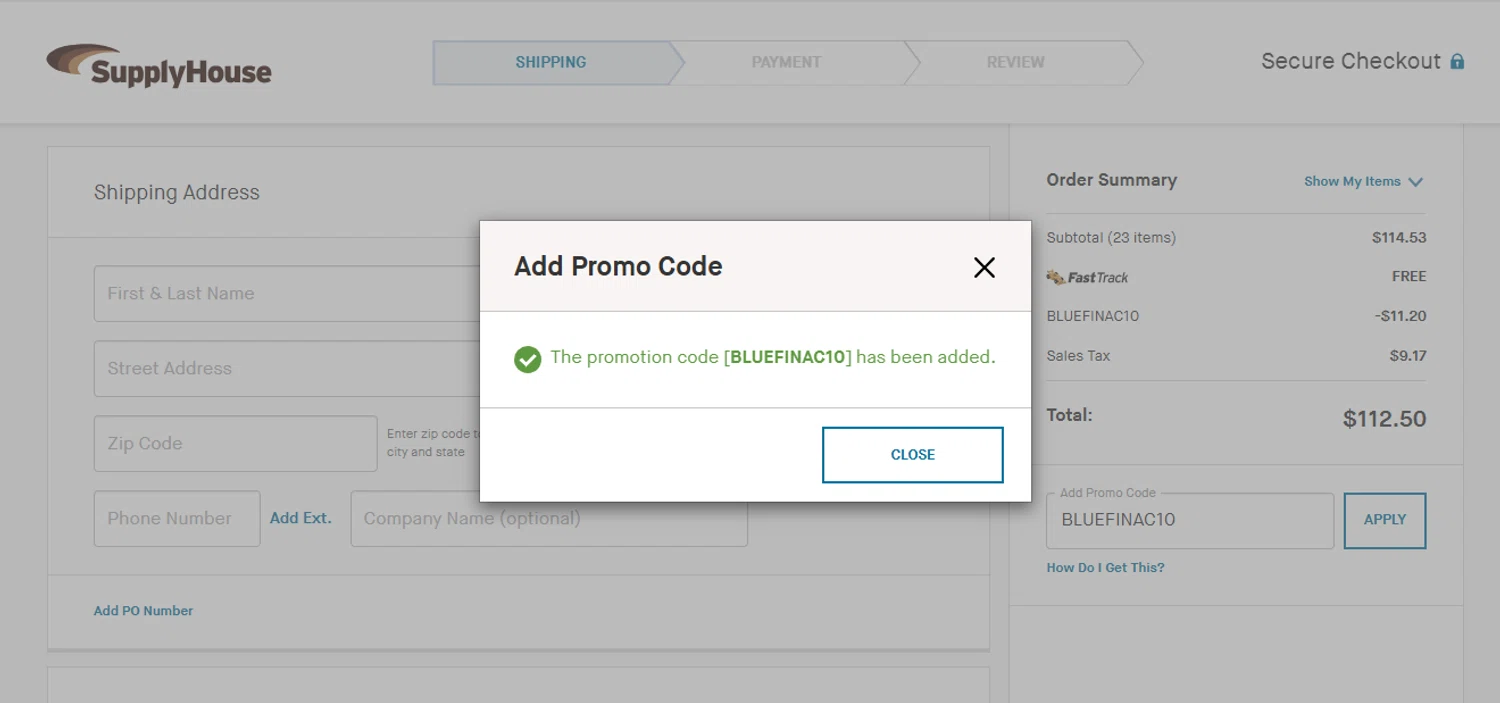Click the Secure Checkout lock icon
1500x703 pixels.
pos(1457,62)
